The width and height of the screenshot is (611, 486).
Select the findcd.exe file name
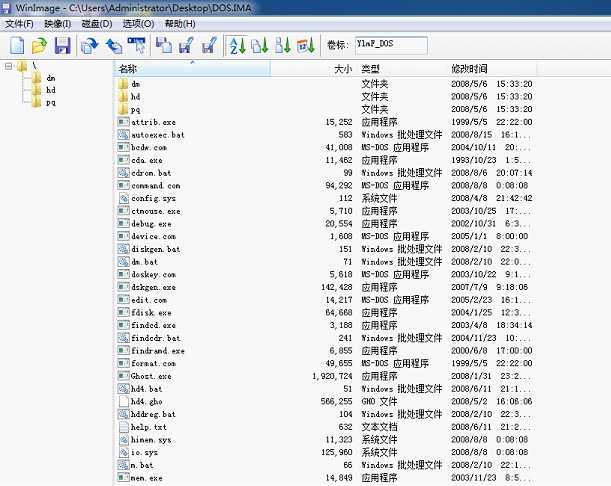click(153, 325)
